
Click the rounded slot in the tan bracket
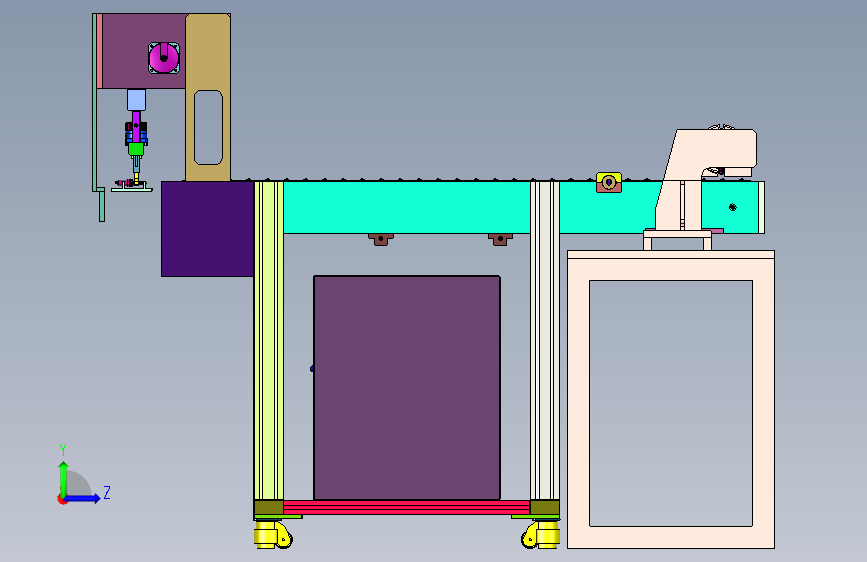point(208,128)
